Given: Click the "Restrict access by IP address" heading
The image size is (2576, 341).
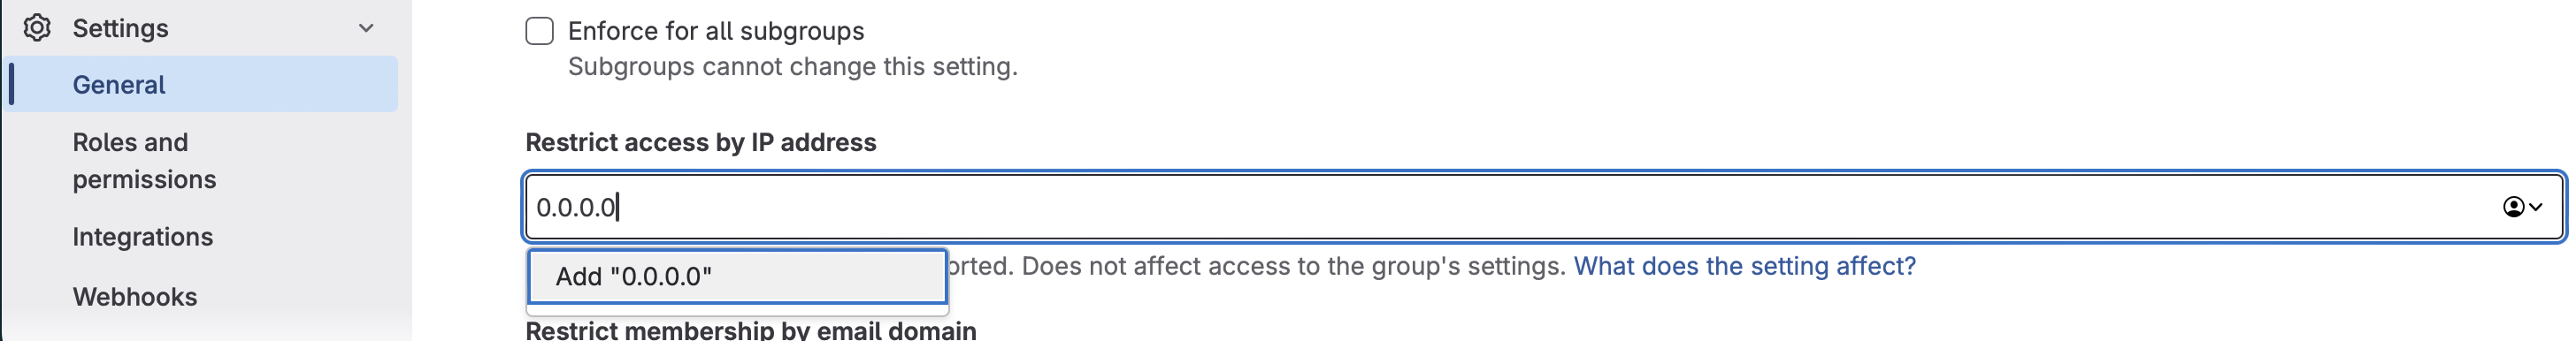Looking at the screenshot, I should pyautogui.click(x=701, y=142).
